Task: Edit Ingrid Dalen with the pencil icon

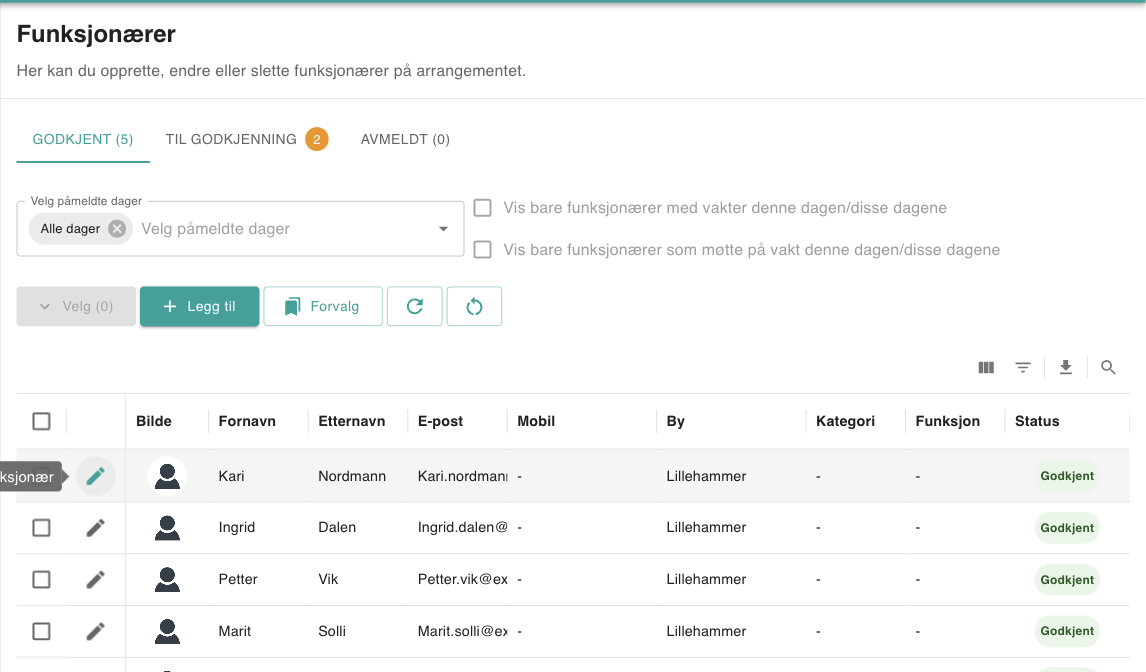Action: pos(96,528)
